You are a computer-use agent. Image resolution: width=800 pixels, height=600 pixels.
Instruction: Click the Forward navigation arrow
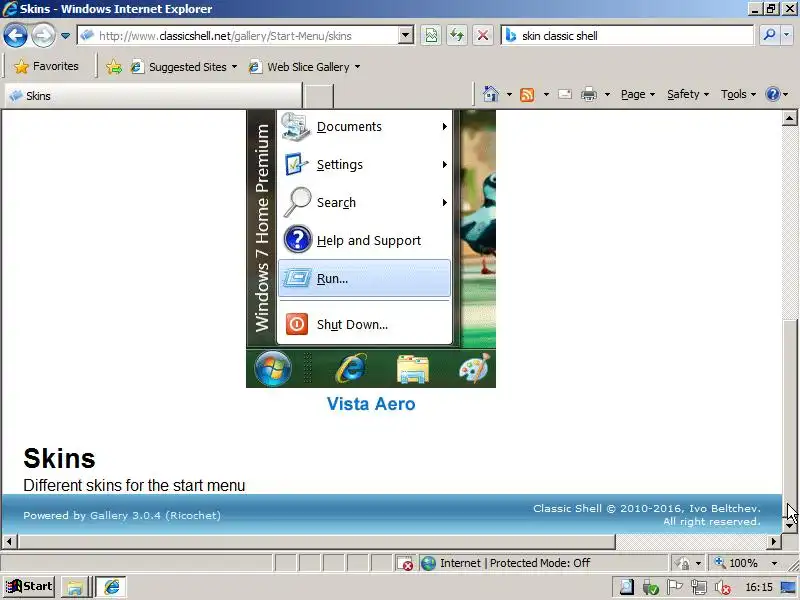43,36
